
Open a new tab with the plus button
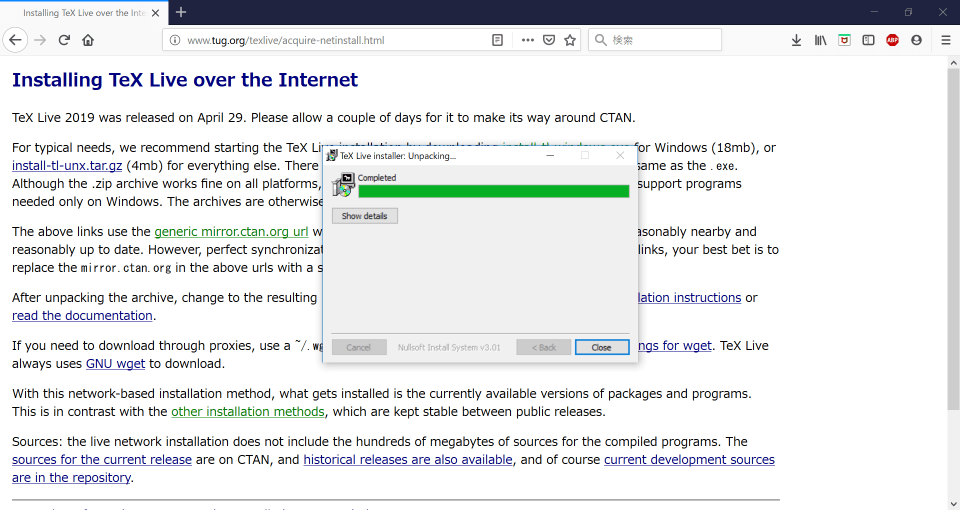(181, 12)
